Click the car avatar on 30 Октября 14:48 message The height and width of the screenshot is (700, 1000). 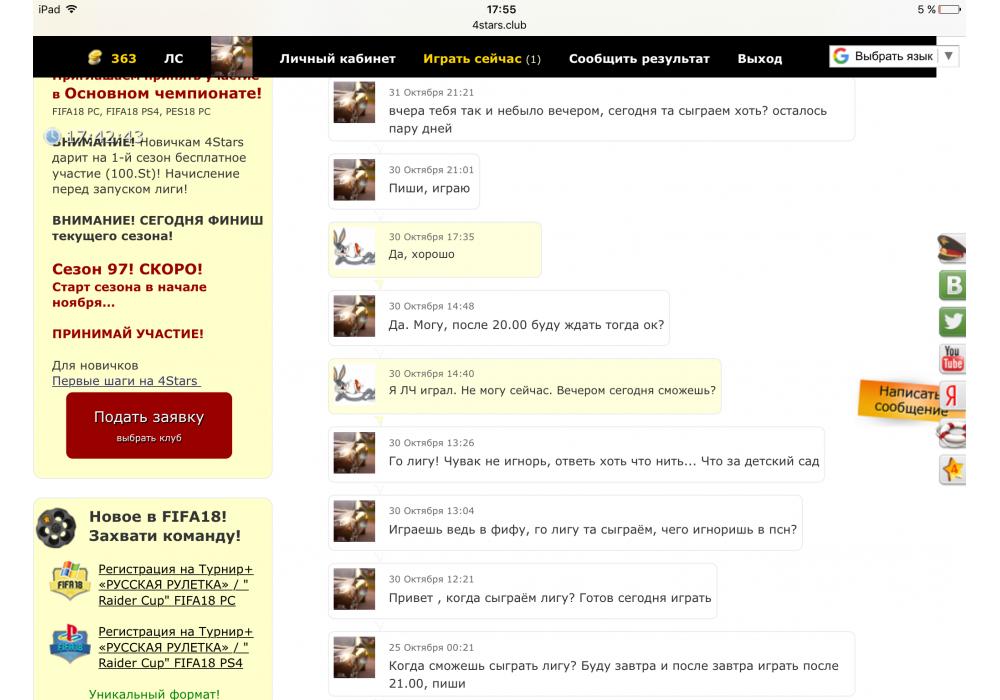[354, 316]
